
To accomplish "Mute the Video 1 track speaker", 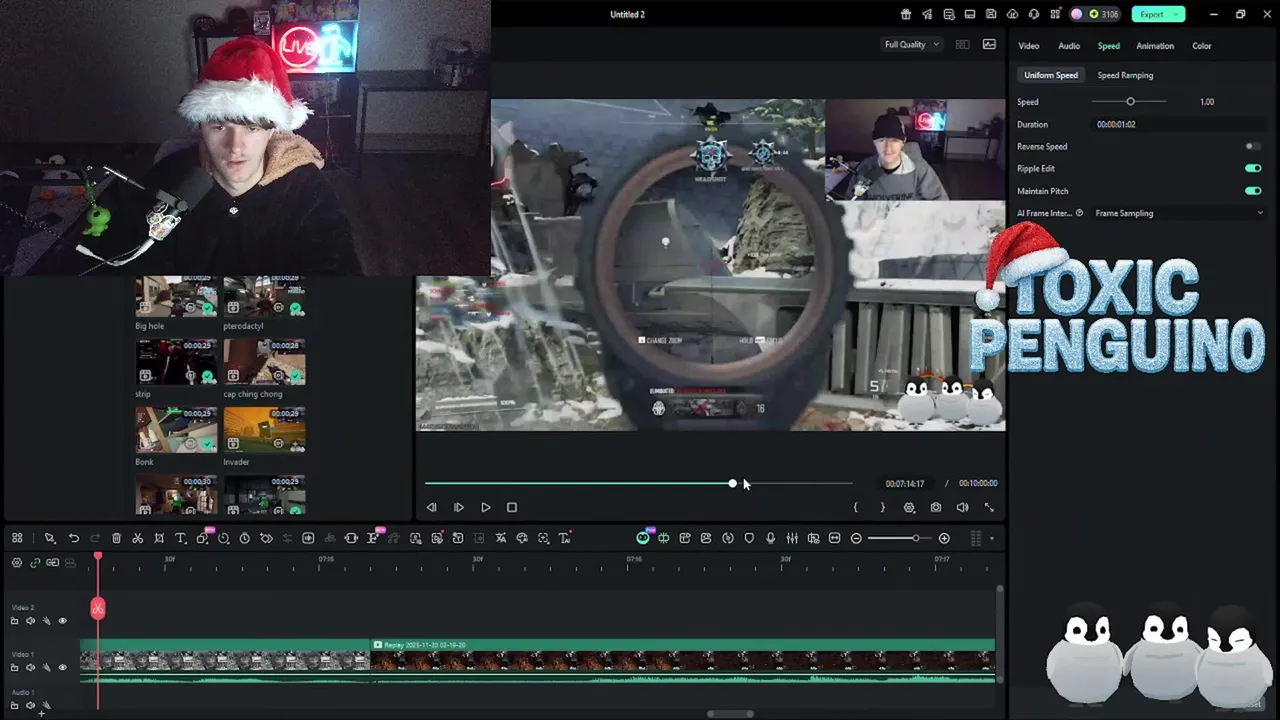I will (30, 668).
